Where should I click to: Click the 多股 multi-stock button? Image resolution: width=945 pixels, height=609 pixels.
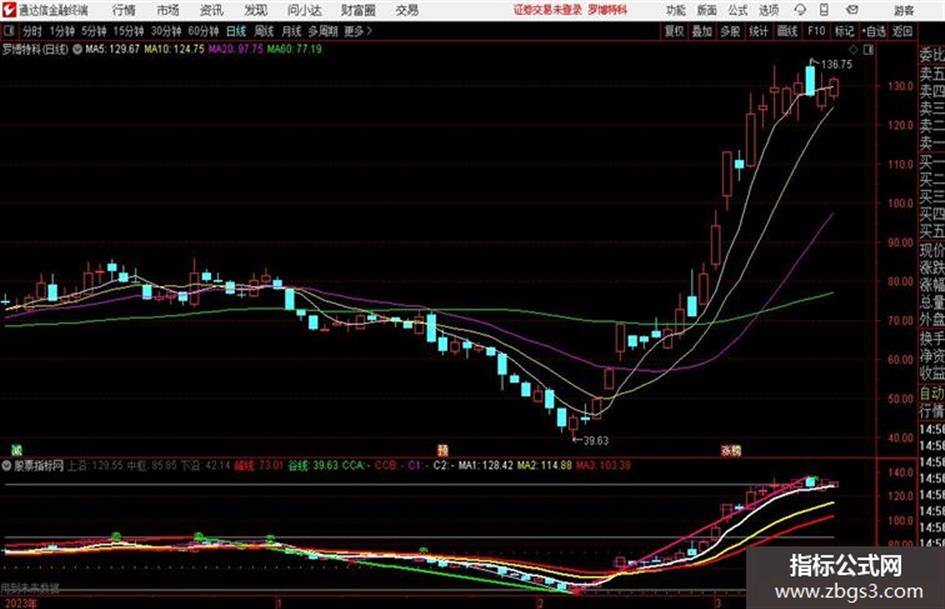(730, 31)
